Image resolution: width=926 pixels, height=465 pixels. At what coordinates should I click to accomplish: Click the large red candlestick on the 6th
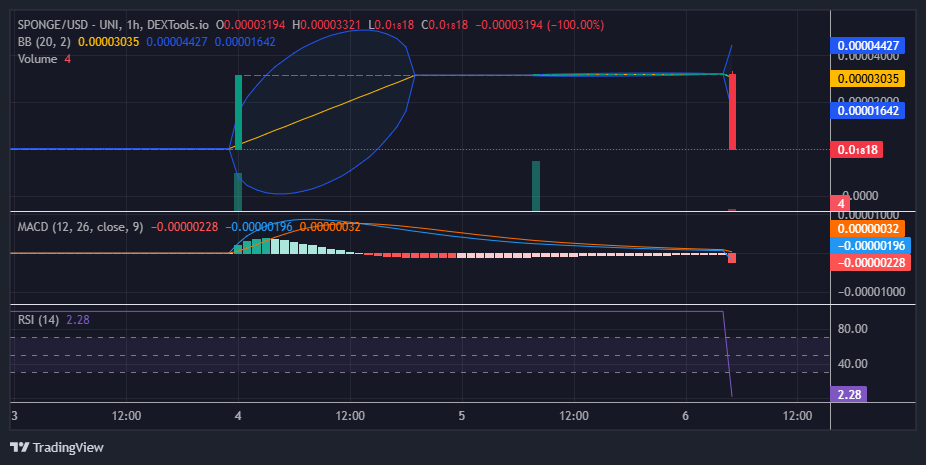732,112
